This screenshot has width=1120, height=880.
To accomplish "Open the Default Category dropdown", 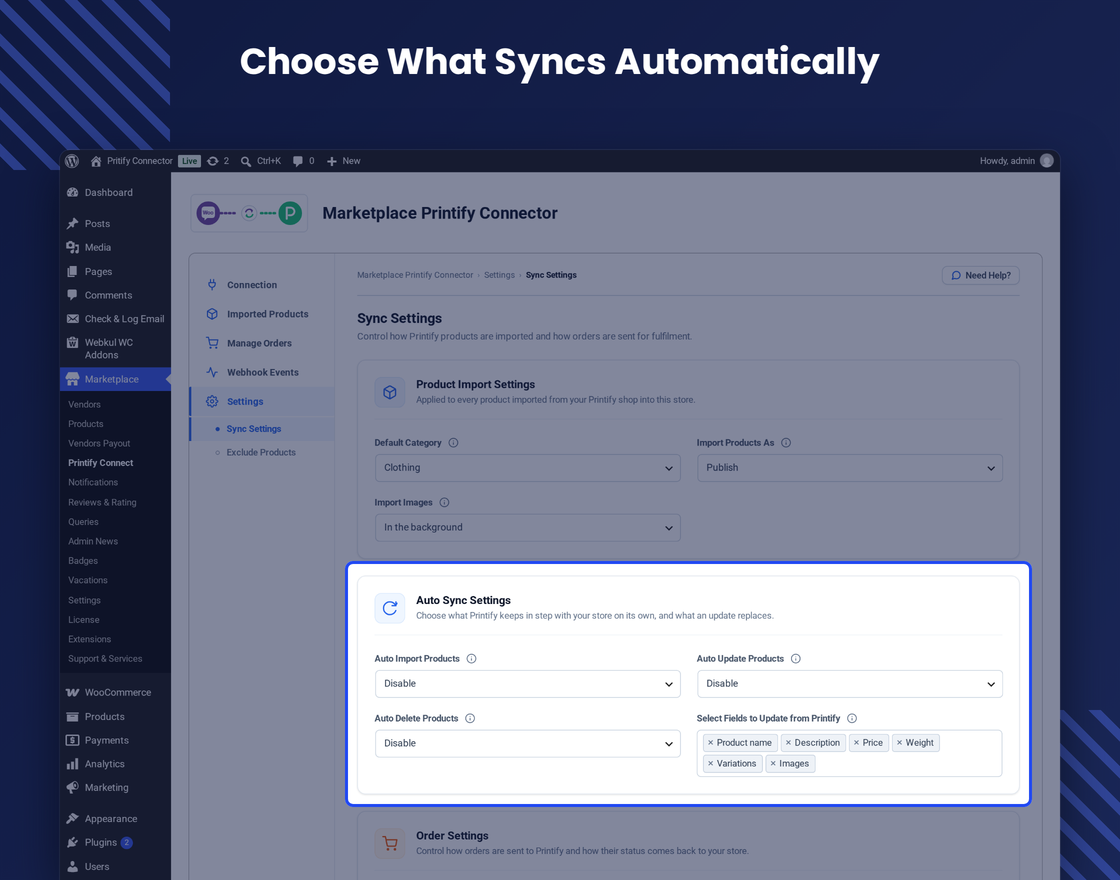I will tap(528, 468).
